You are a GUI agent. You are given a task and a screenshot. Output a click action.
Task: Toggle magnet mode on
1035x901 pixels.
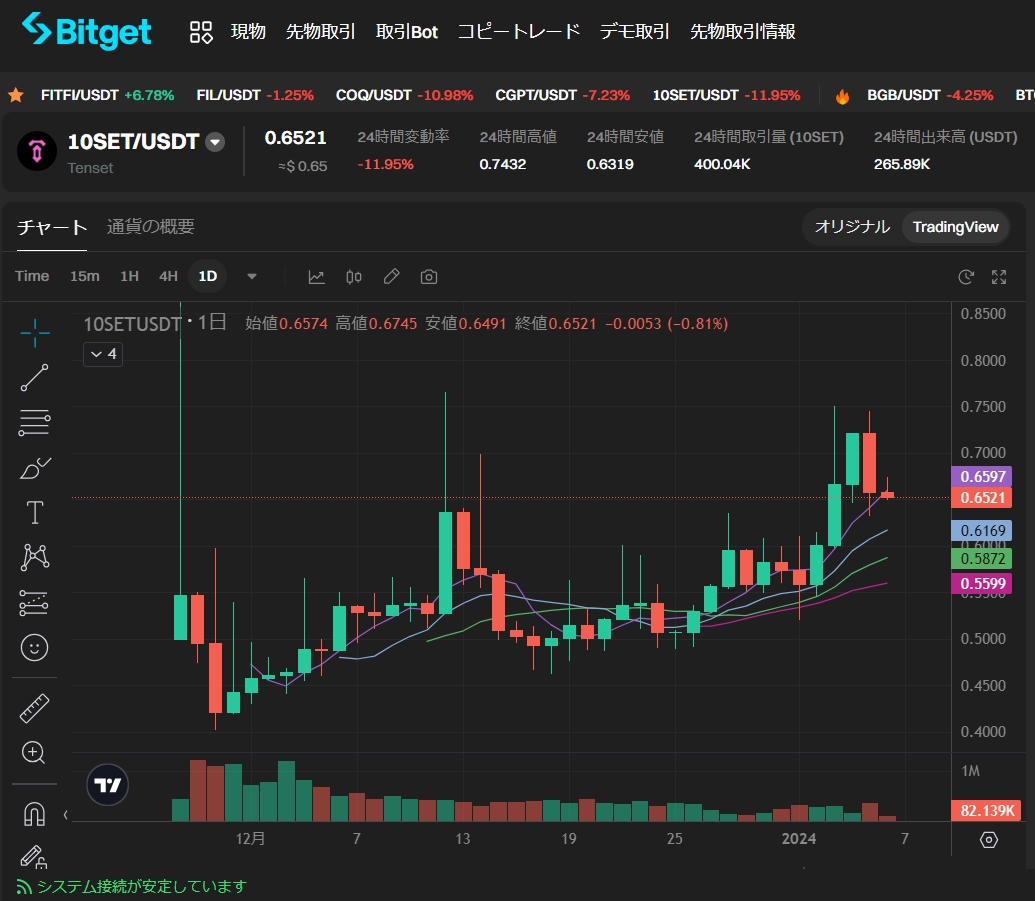(34, 814)
